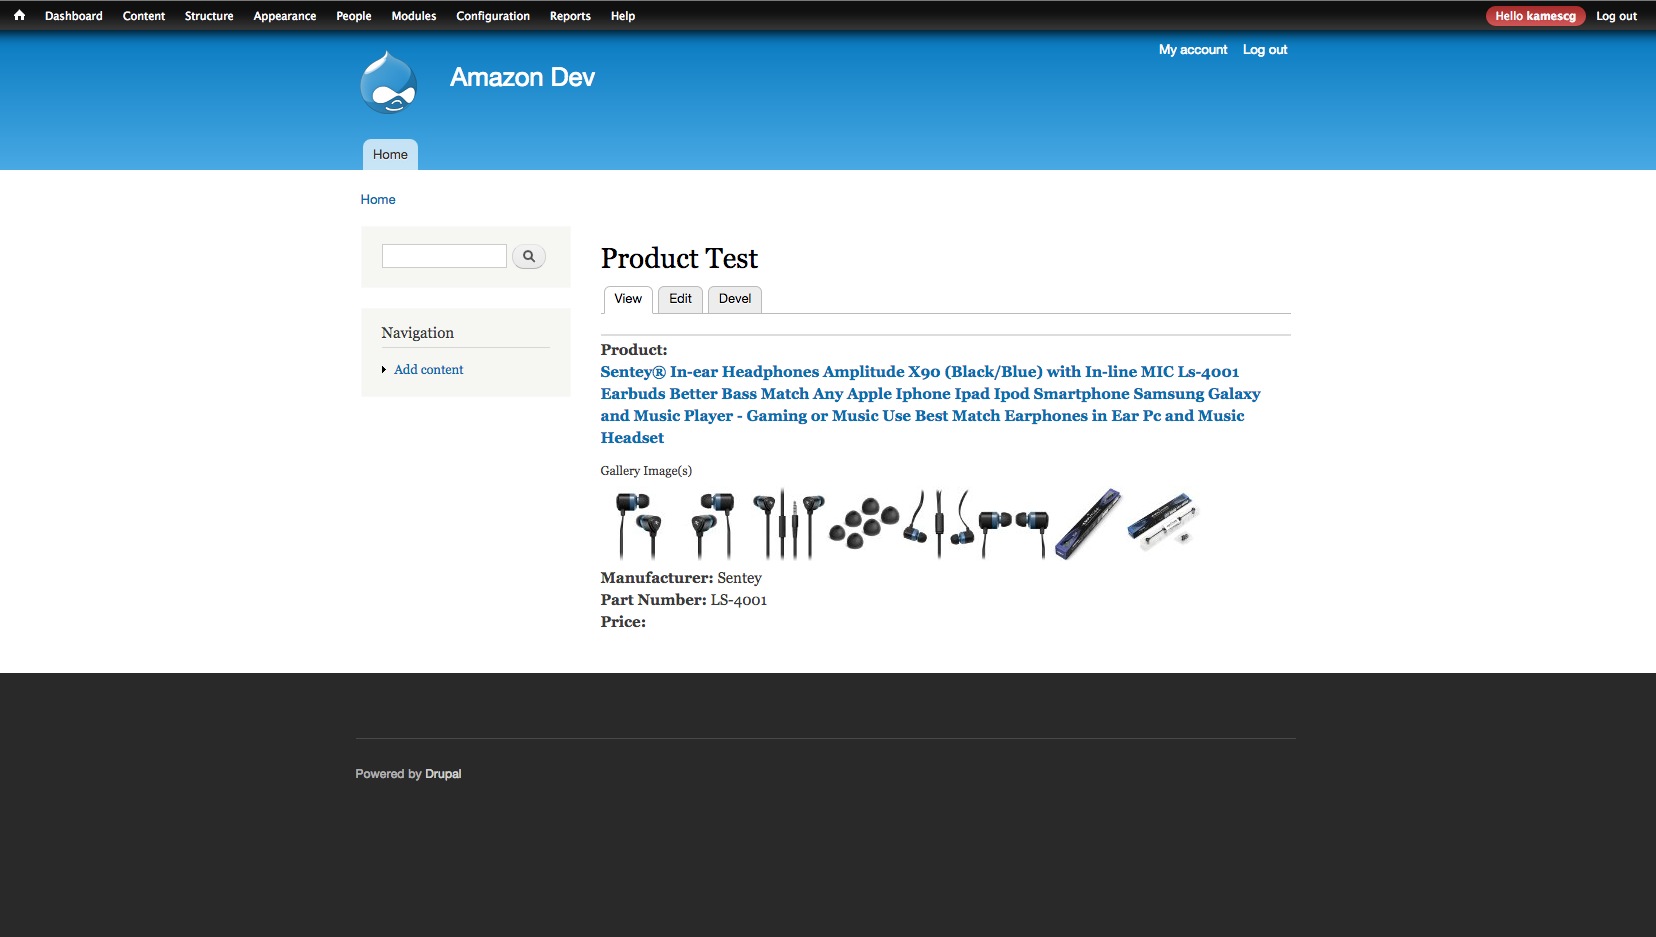Open the first gallery thumbnail of the earbud pair
Viewport: 1656px width, 937px height.
click(x=637, y=524)
